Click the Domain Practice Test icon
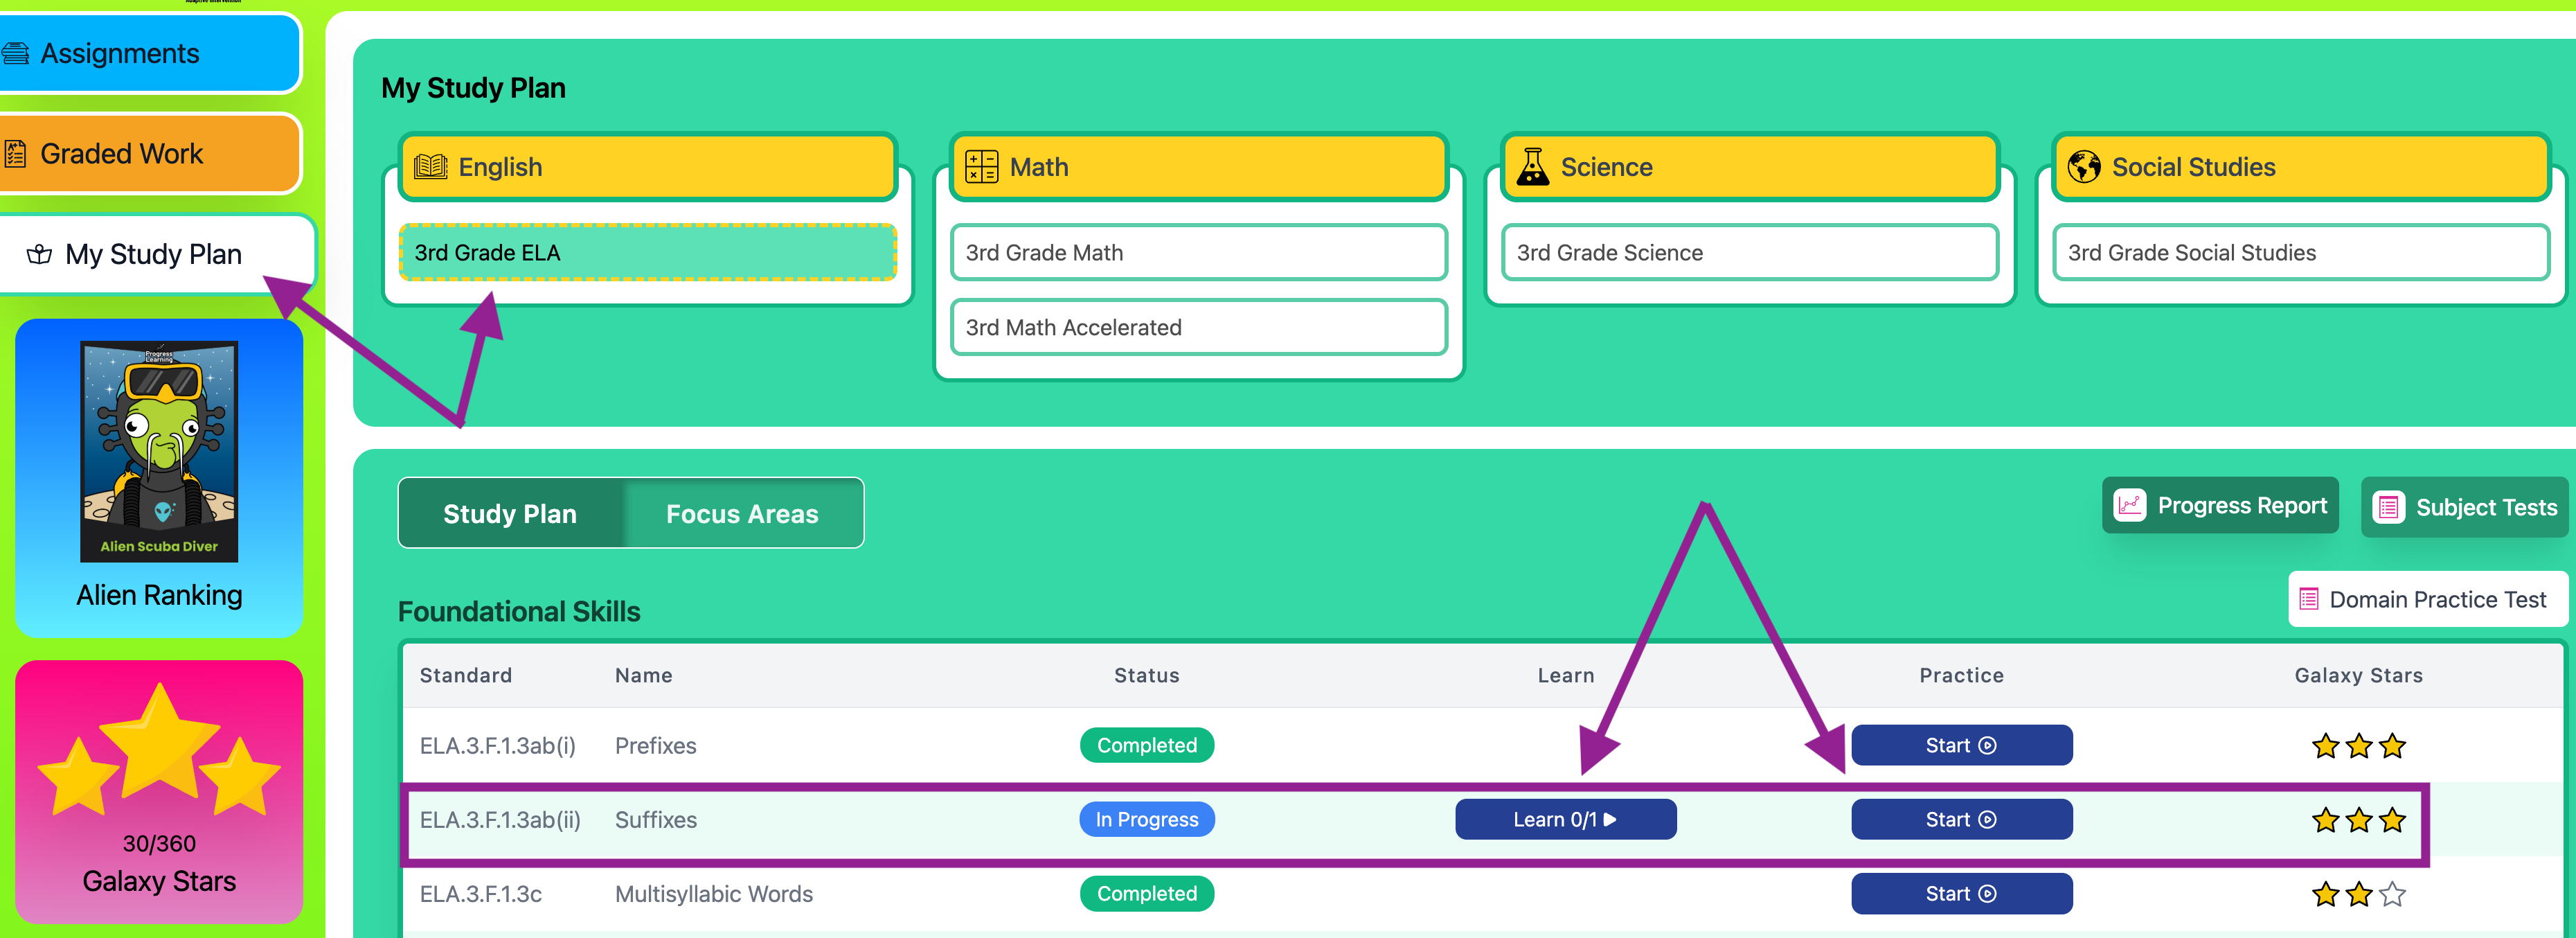 tap(2308, 600)
